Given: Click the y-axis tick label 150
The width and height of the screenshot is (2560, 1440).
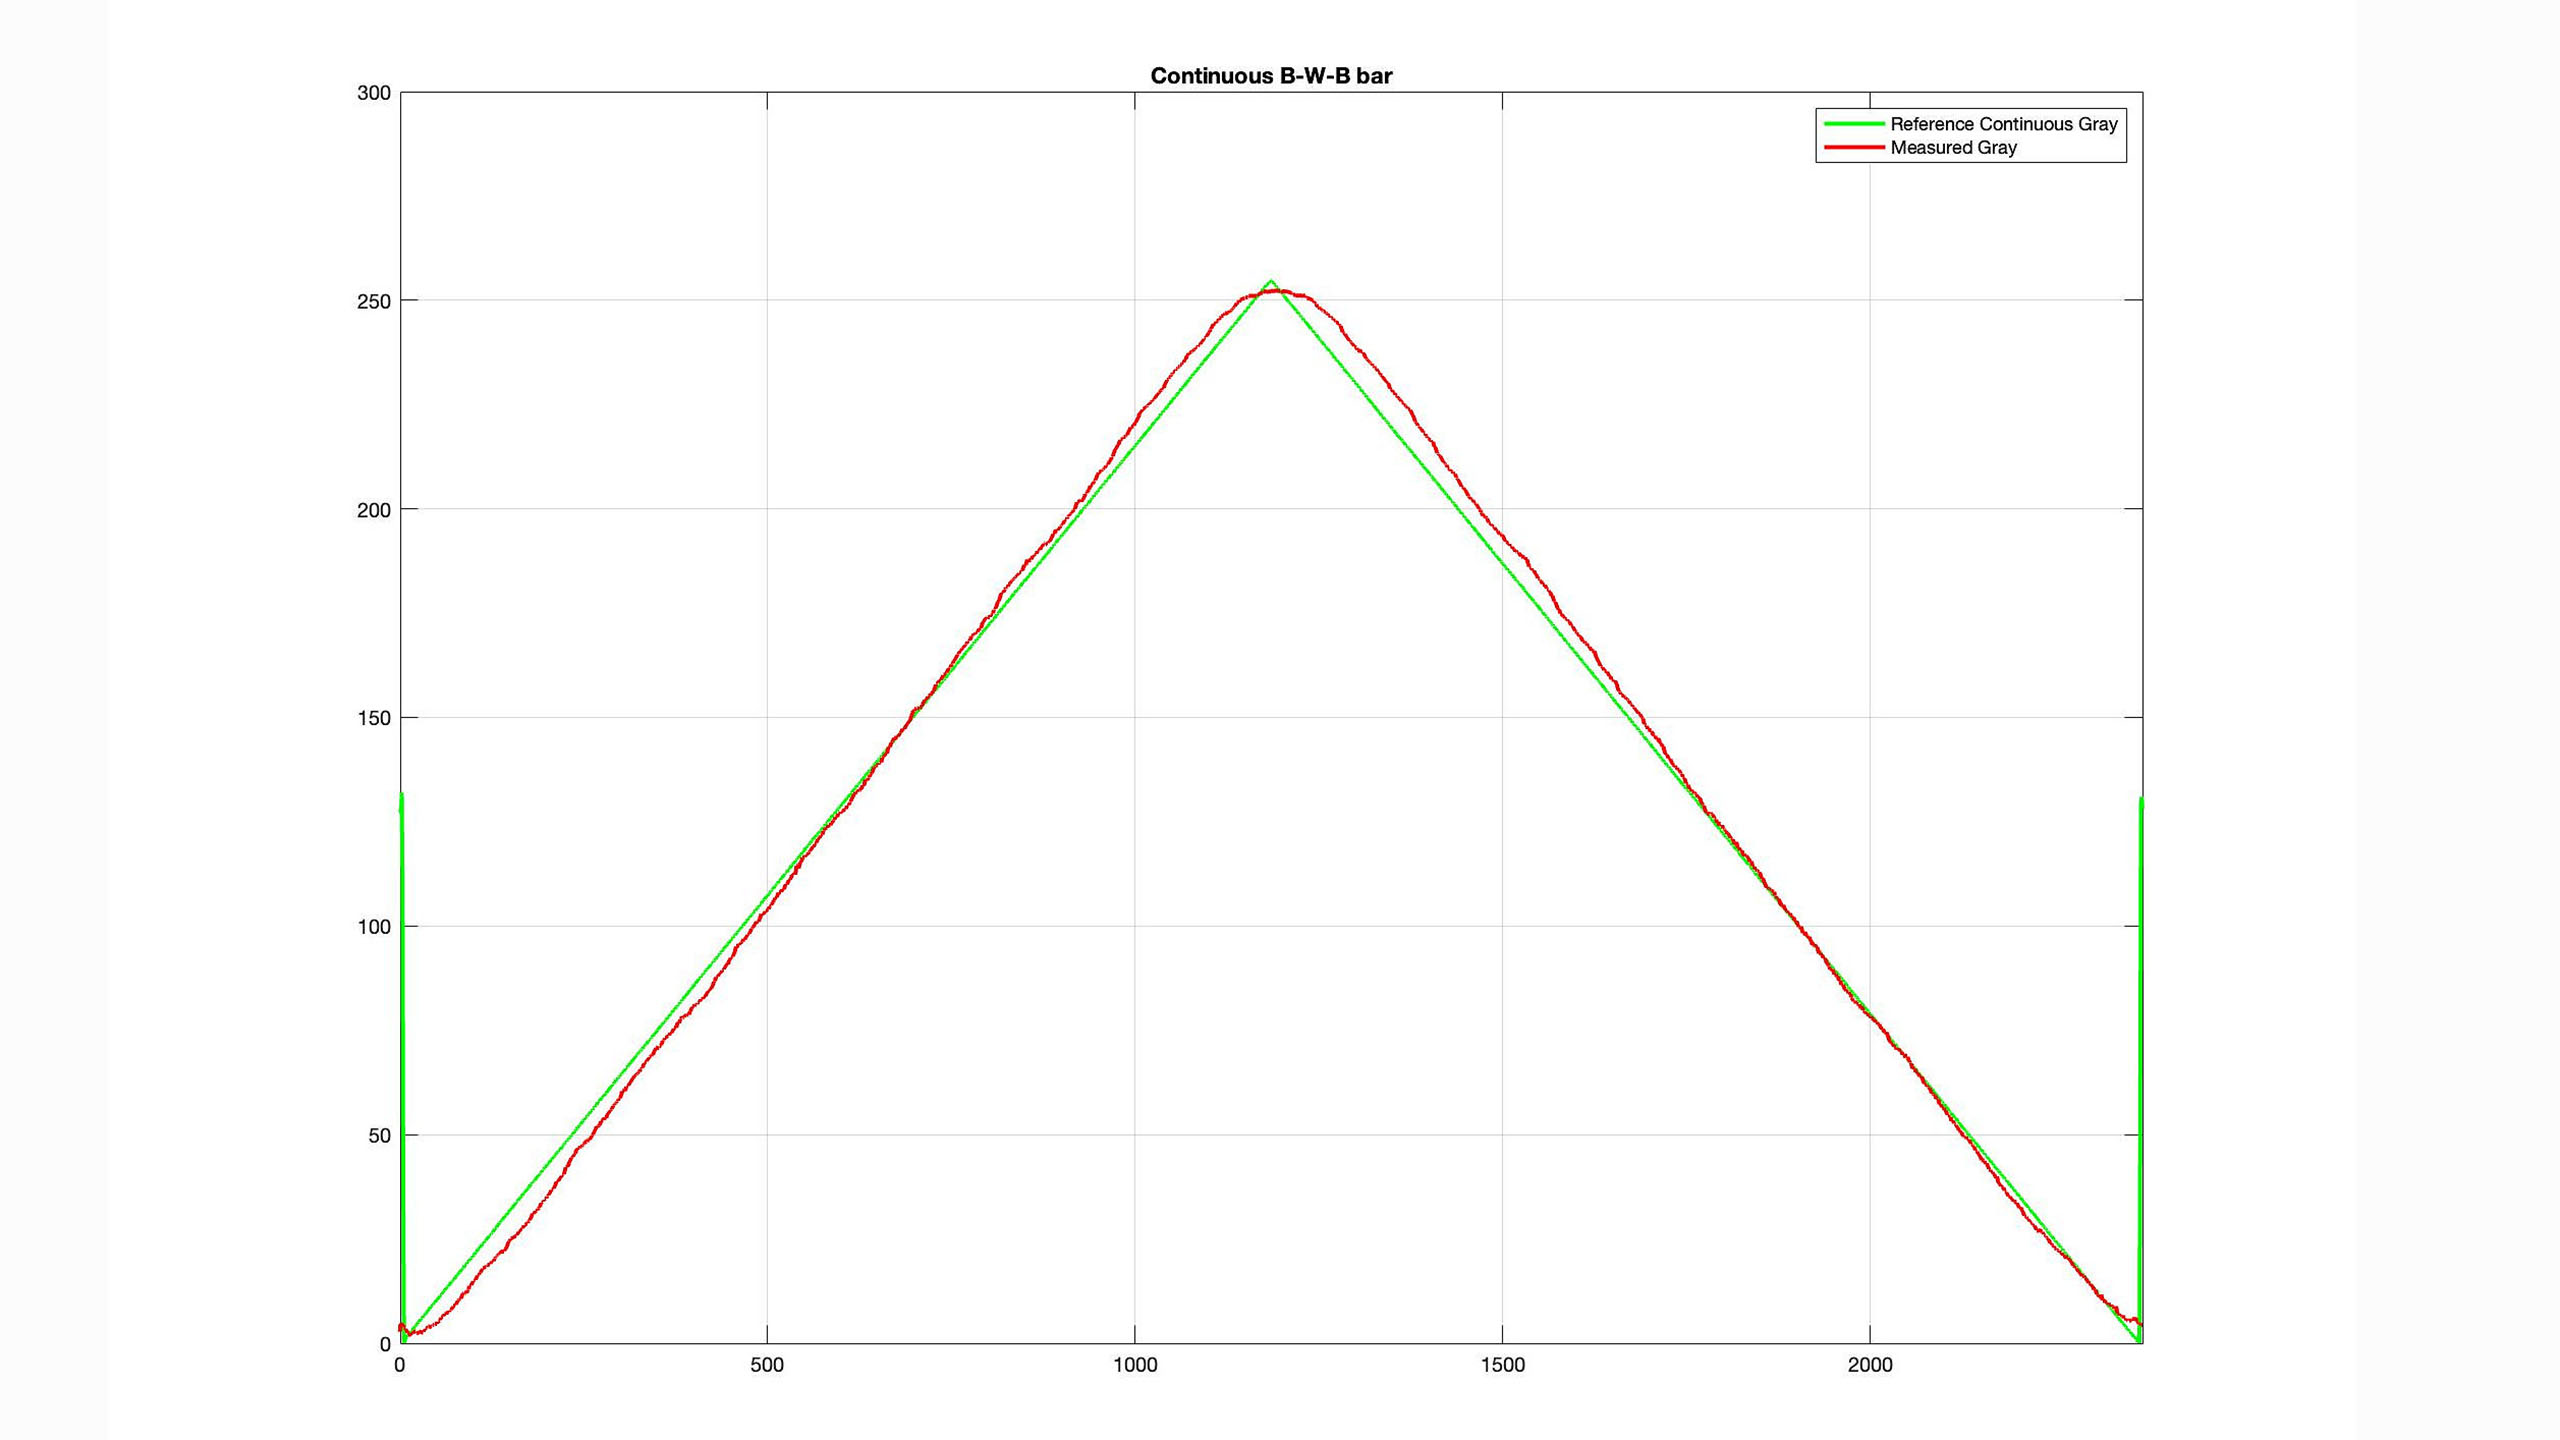Looking at the screenshot, I should 374,718.
